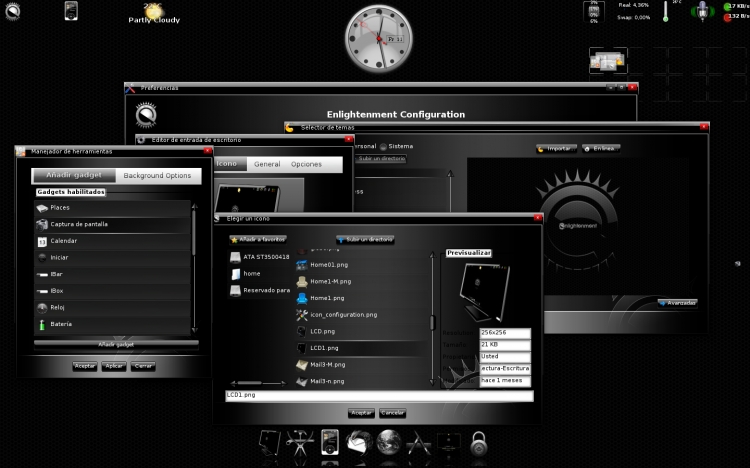Image resolution: width=750 pixels, height=468 pixels.
Task: Select Mail3-M.png file
Action: [x=361, y=365]
